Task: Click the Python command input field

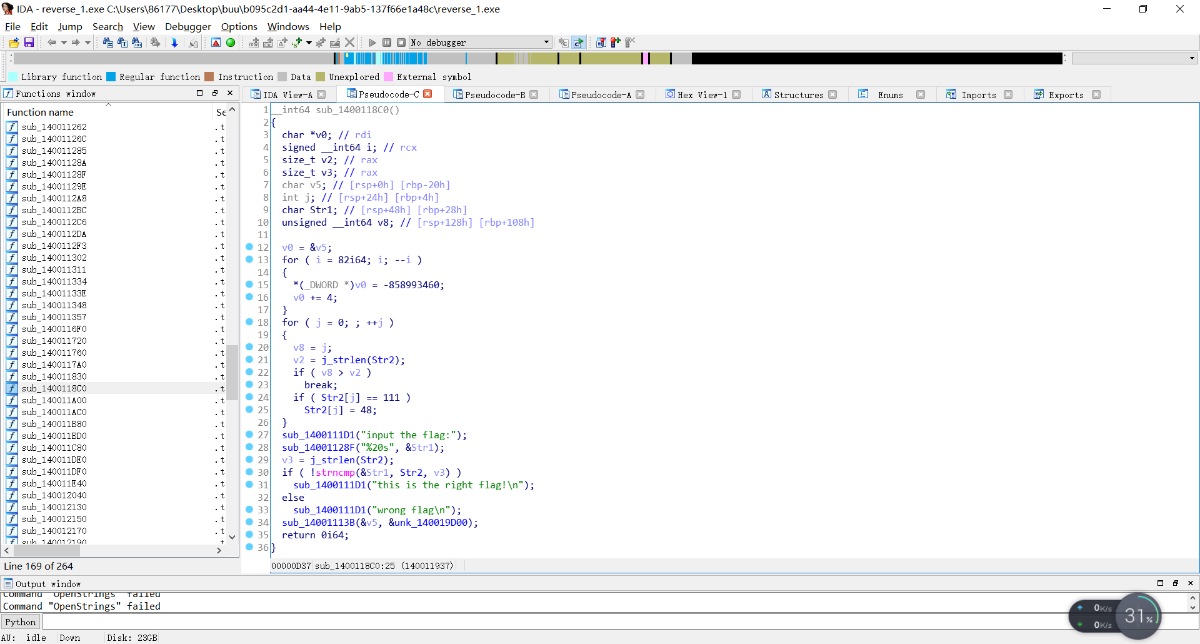Action: point(618,622)
